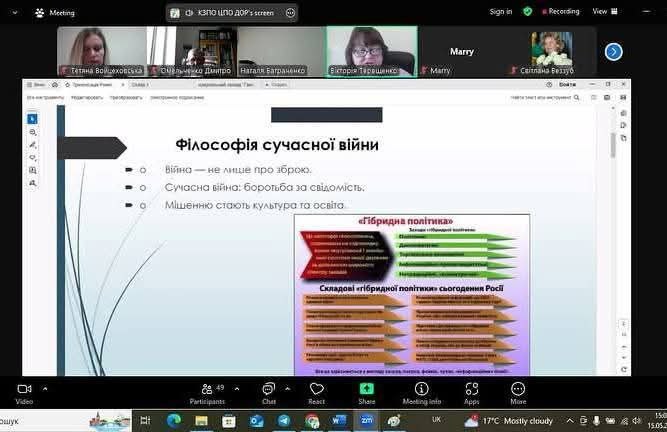
Task: Expand the Video options arrow
Action: pyautogui.click(x=45, y=386)
